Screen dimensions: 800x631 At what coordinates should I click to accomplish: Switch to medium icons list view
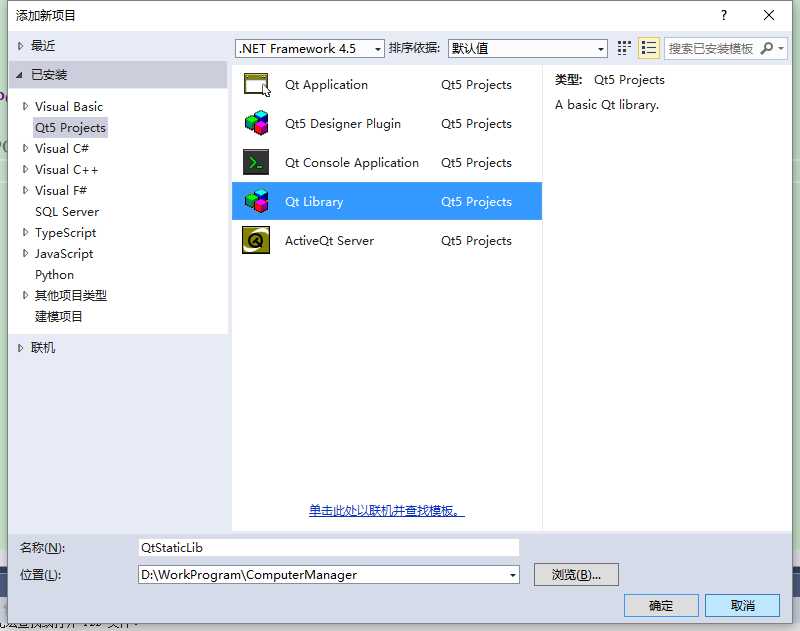(x=648, y=48)
